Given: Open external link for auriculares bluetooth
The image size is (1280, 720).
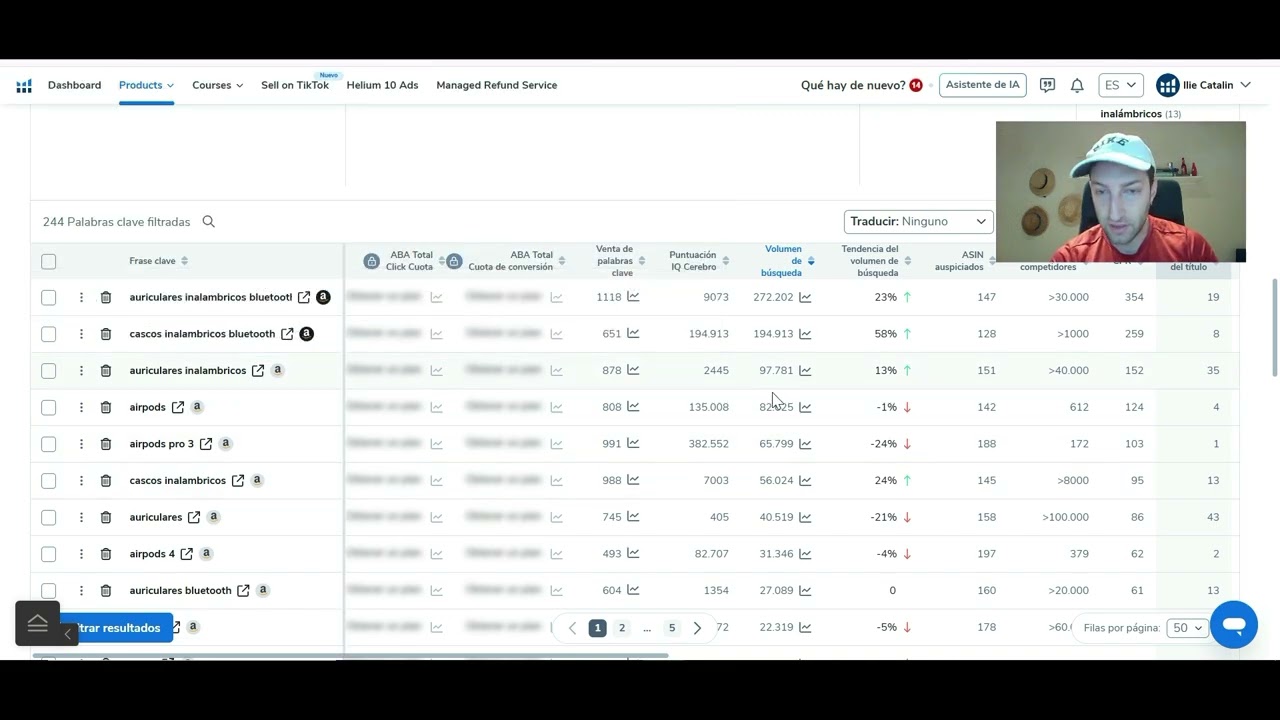Looking at the screenshot, I should tap(243, 591).
